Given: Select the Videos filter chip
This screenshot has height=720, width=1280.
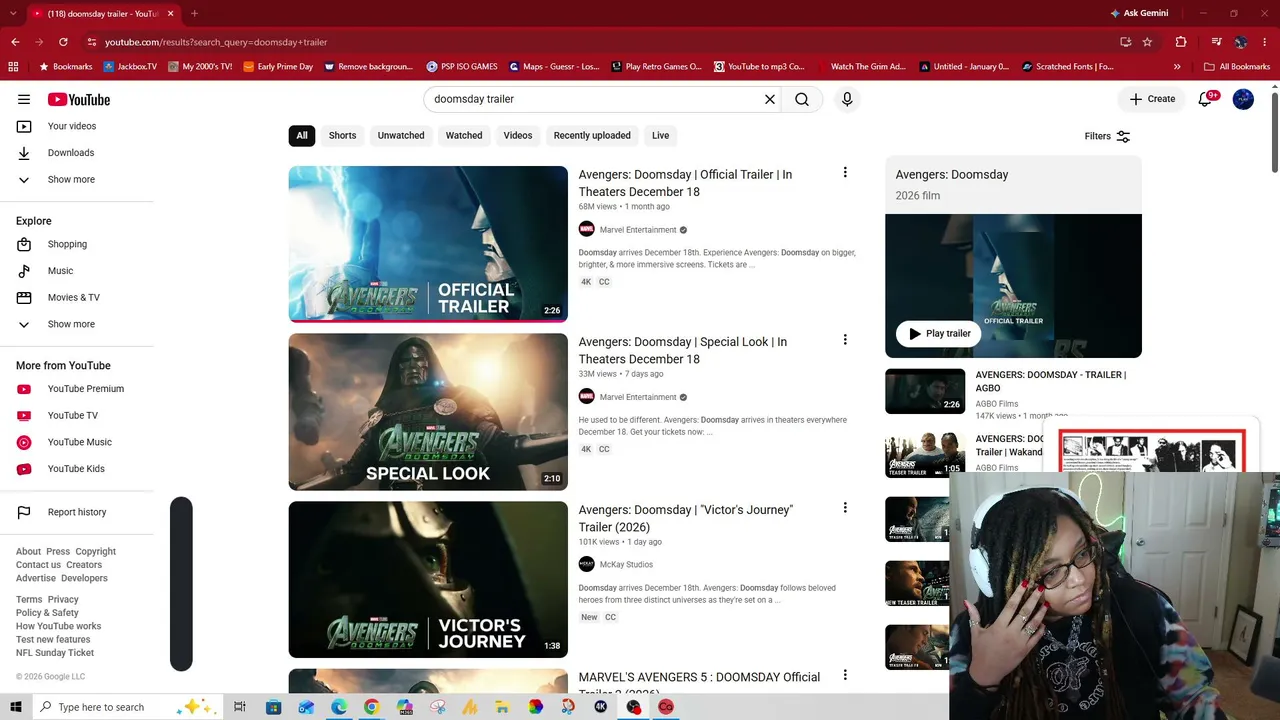Looking at the screenshot, I should point(518,135).
